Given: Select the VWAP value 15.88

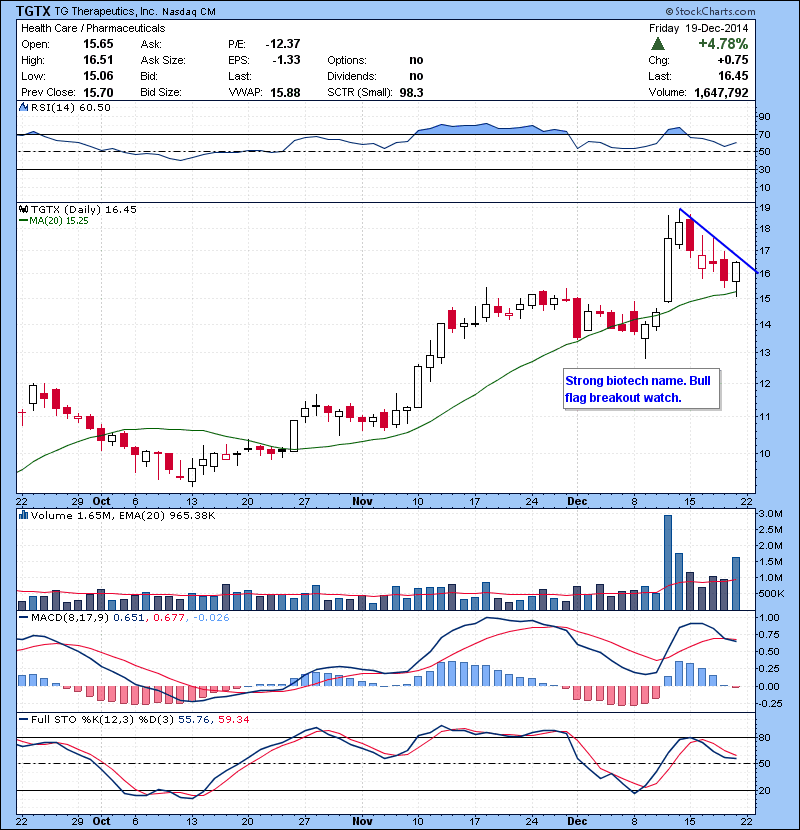Looking at the screenshot, I should tap(285, 92).
